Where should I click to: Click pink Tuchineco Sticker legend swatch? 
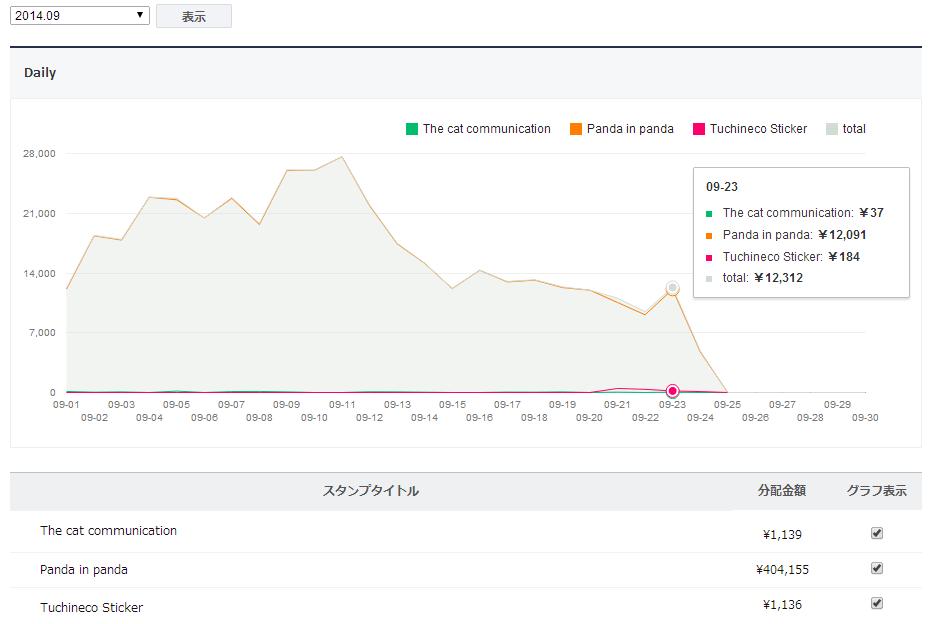[699, 129]
